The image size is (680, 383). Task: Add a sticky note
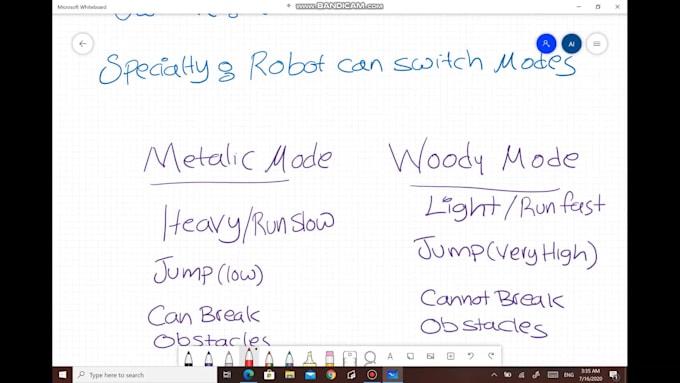(x=410, y=357)
